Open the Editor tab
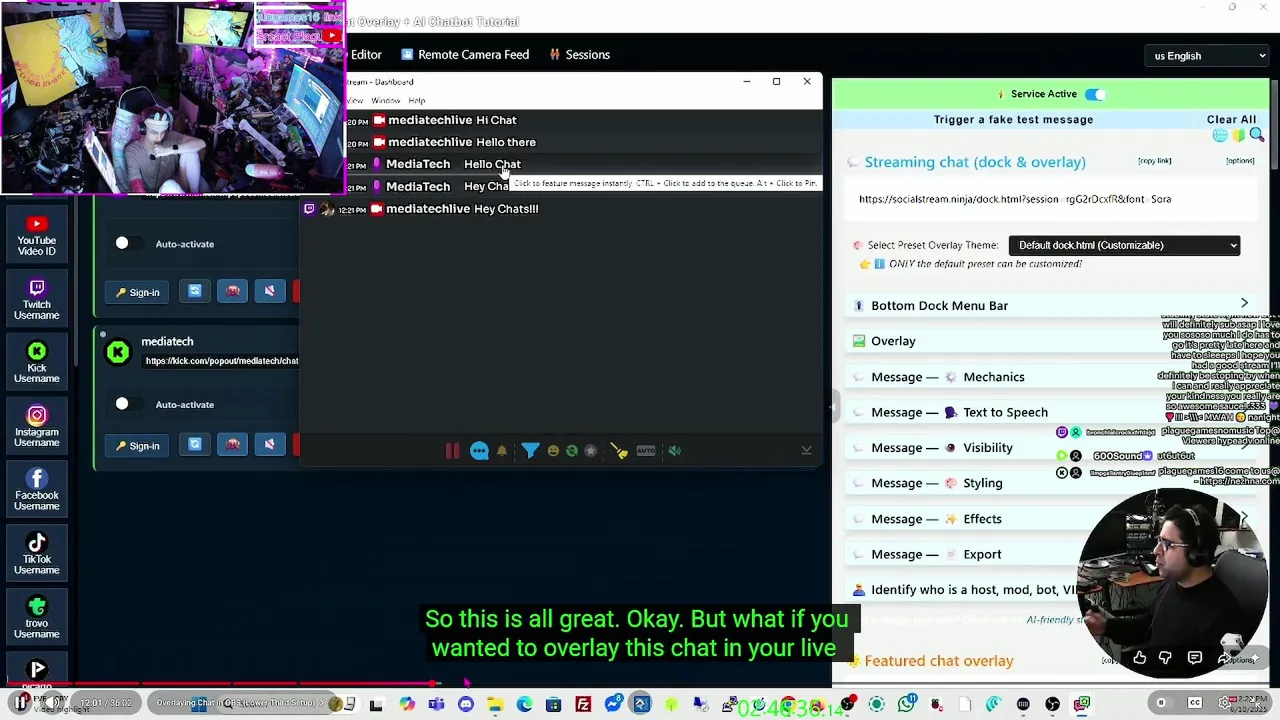The width and height of the screenshot is (1280, 720). [365, 55]
